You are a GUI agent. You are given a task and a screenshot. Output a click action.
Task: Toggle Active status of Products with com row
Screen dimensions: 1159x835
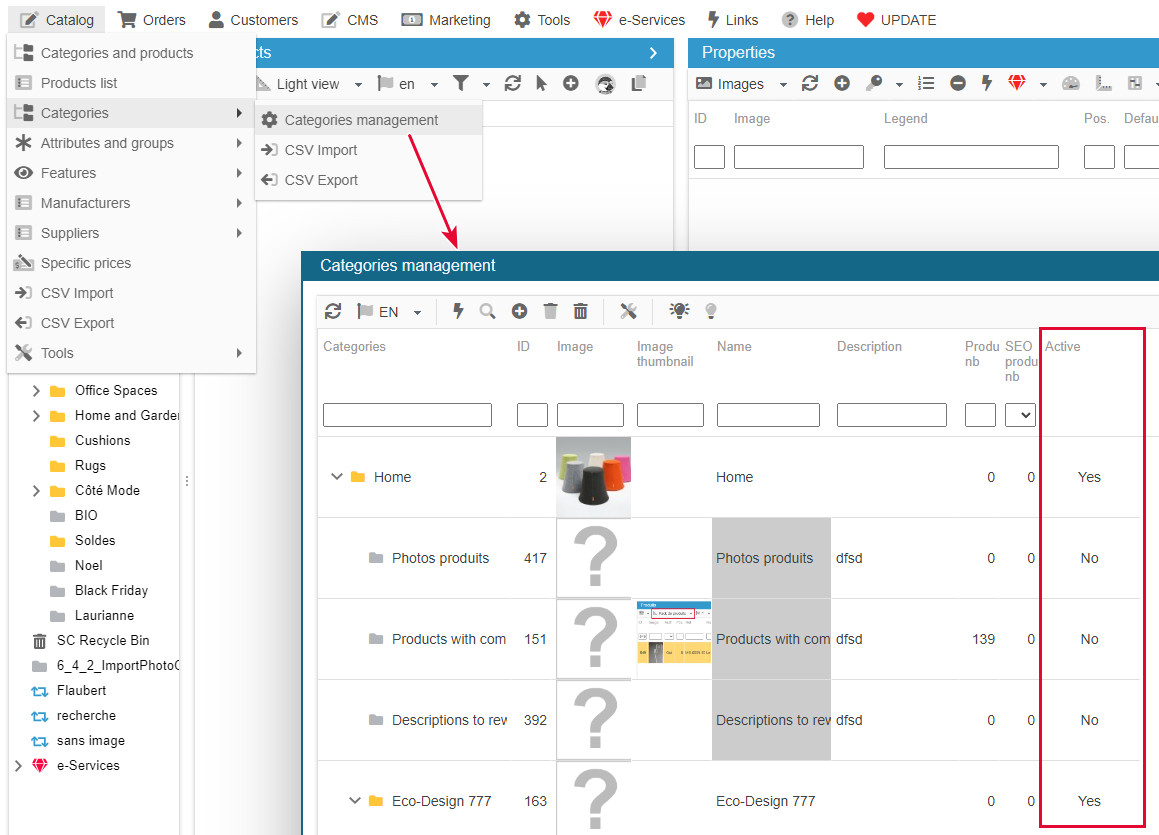click(x=1089, y=639)
